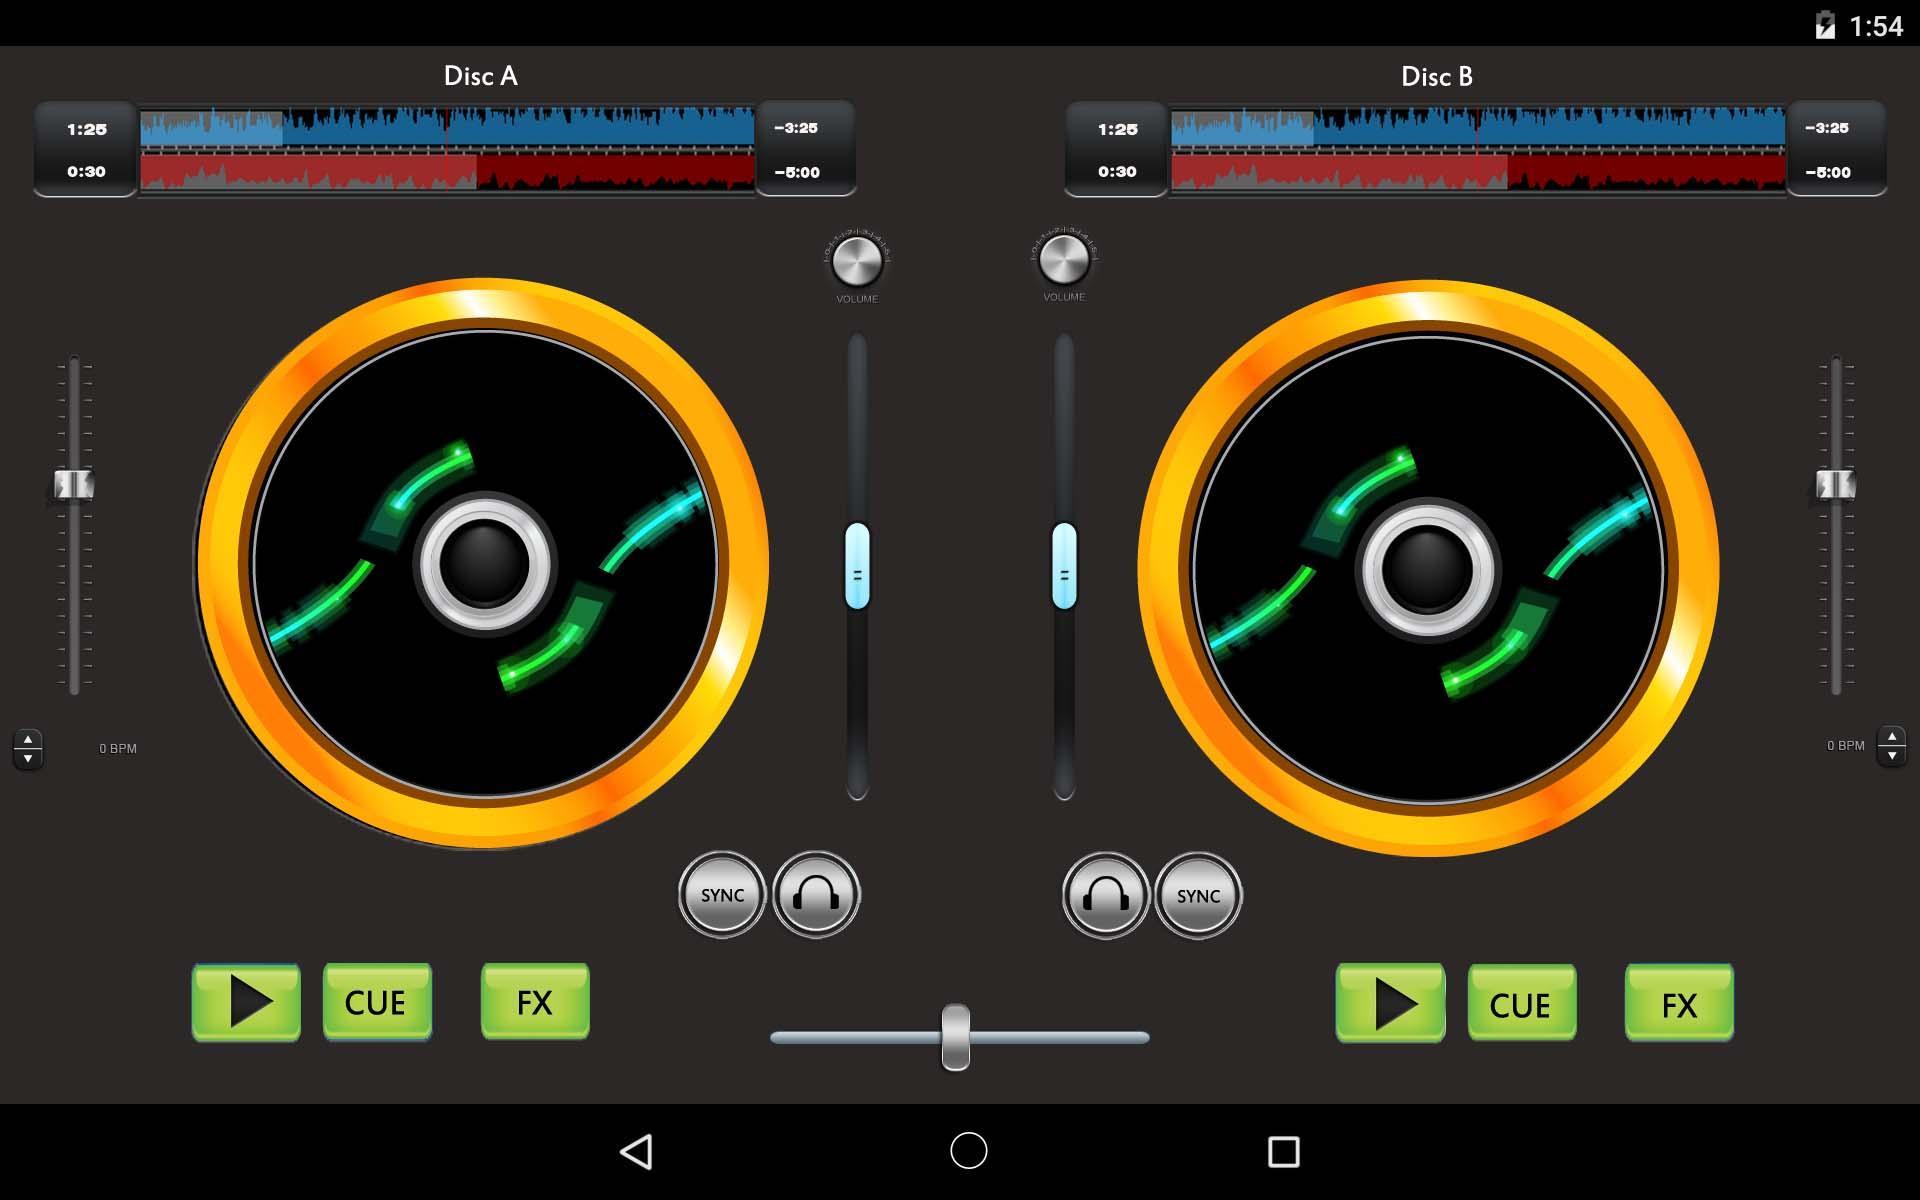The width and height of the screenshot is (1920, 1200).
Task: Play Disc B with the green play button
Action: 1390,1003
